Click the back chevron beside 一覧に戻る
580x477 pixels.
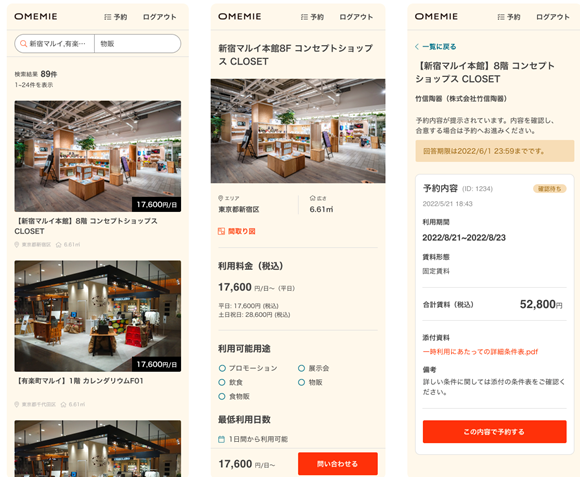417,47
